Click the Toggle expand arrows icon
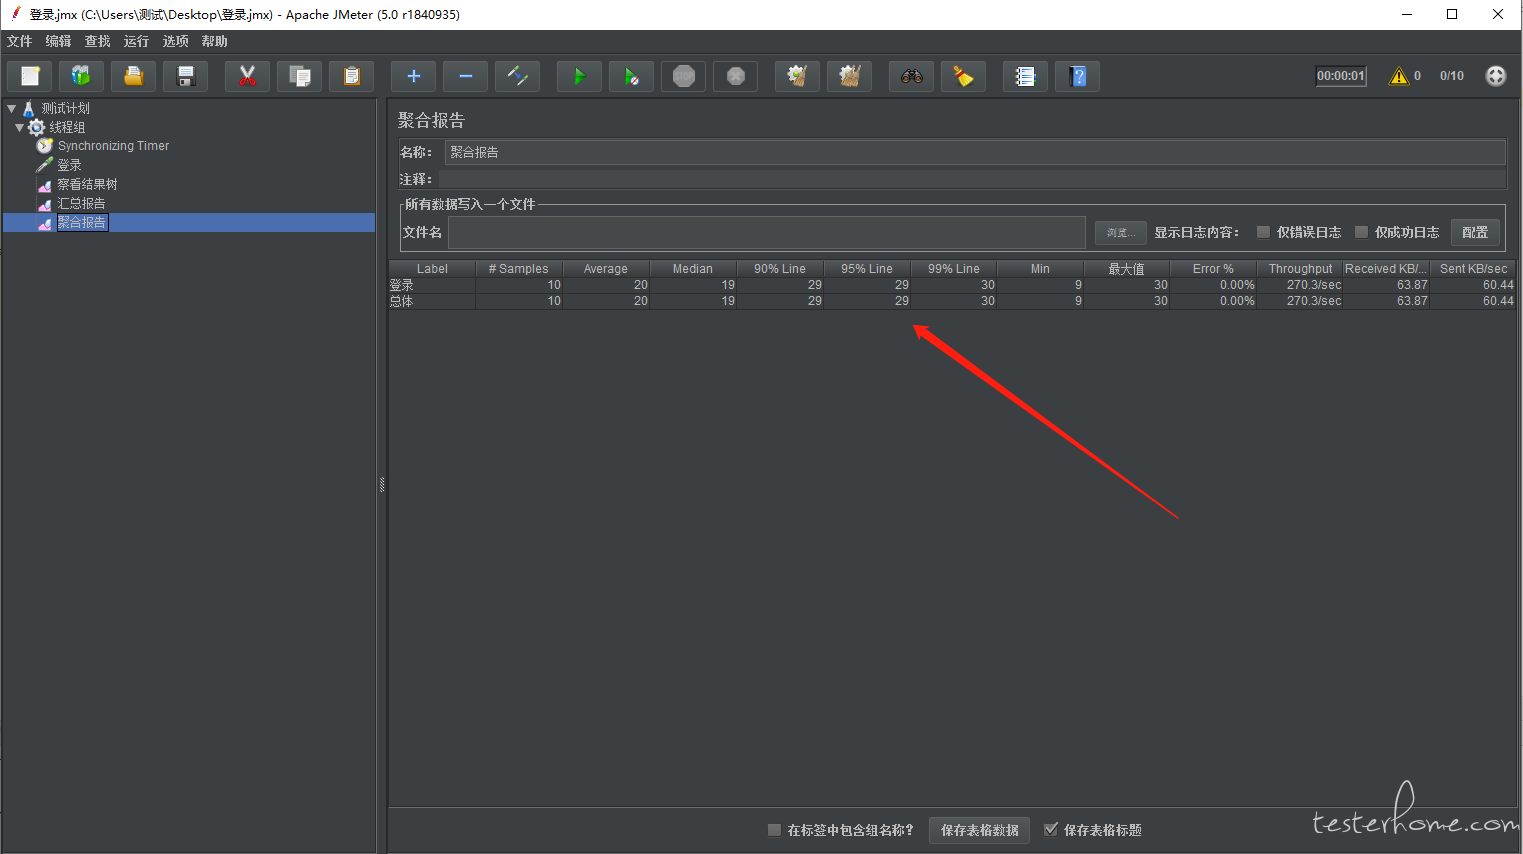Image resolution: width=1523 pixels, height=854 pixels. [517, 76]
